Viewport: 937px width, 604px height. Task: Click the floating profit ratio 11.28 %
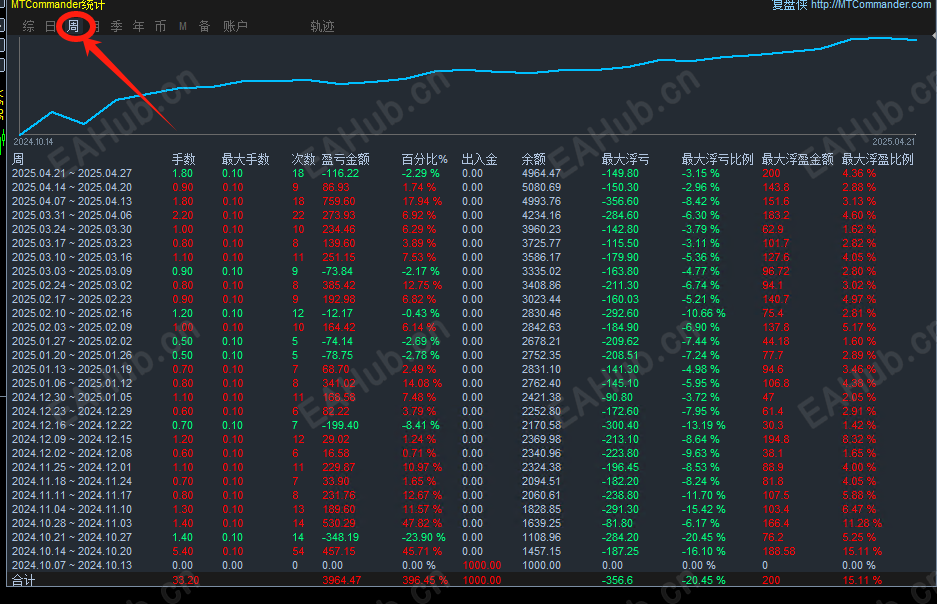click(862, 523)
